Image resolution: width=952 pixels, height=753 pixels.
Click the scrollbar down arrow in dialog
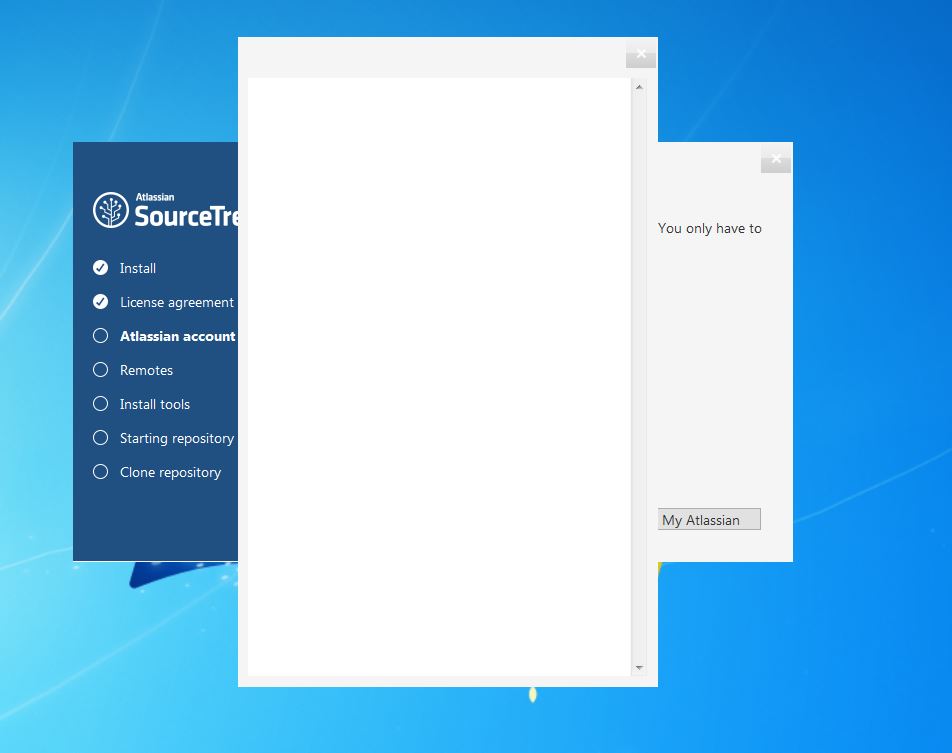pyautogui.click(x=639, y=668)
